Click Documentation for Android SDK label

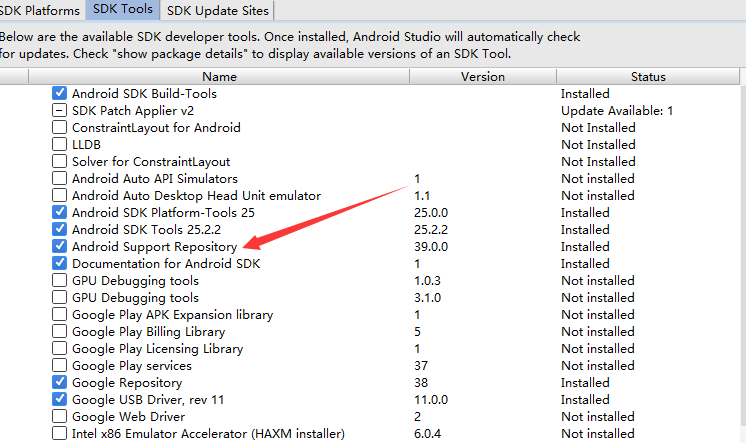166,264
